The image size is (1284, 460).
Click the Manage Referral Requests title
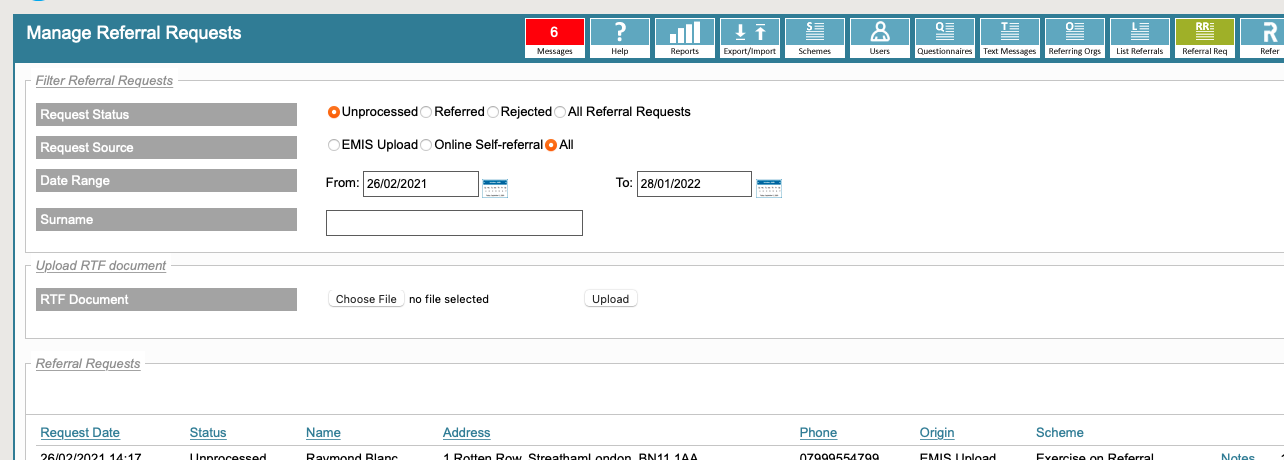pos(134,33)
